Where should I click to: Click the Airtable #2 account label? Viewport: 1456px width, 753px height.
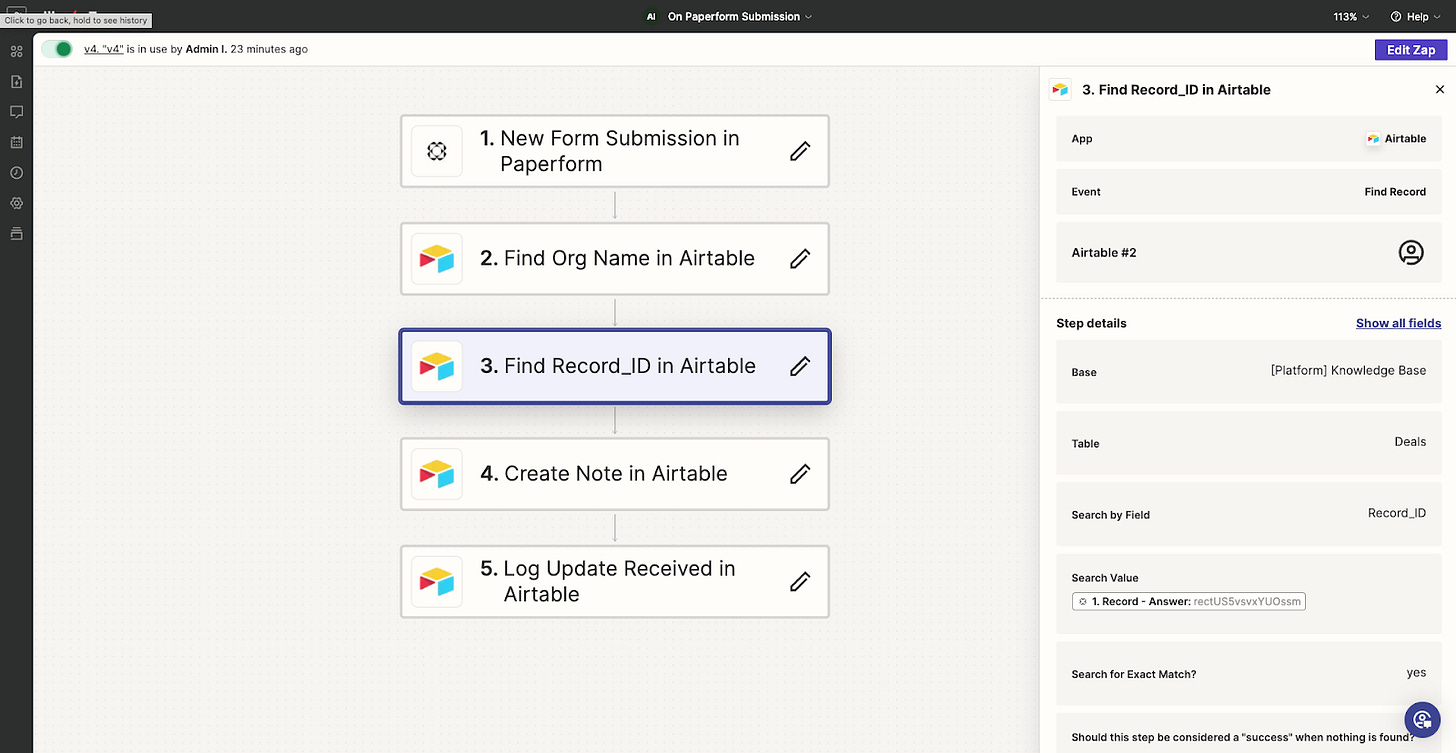[1104, 253]
